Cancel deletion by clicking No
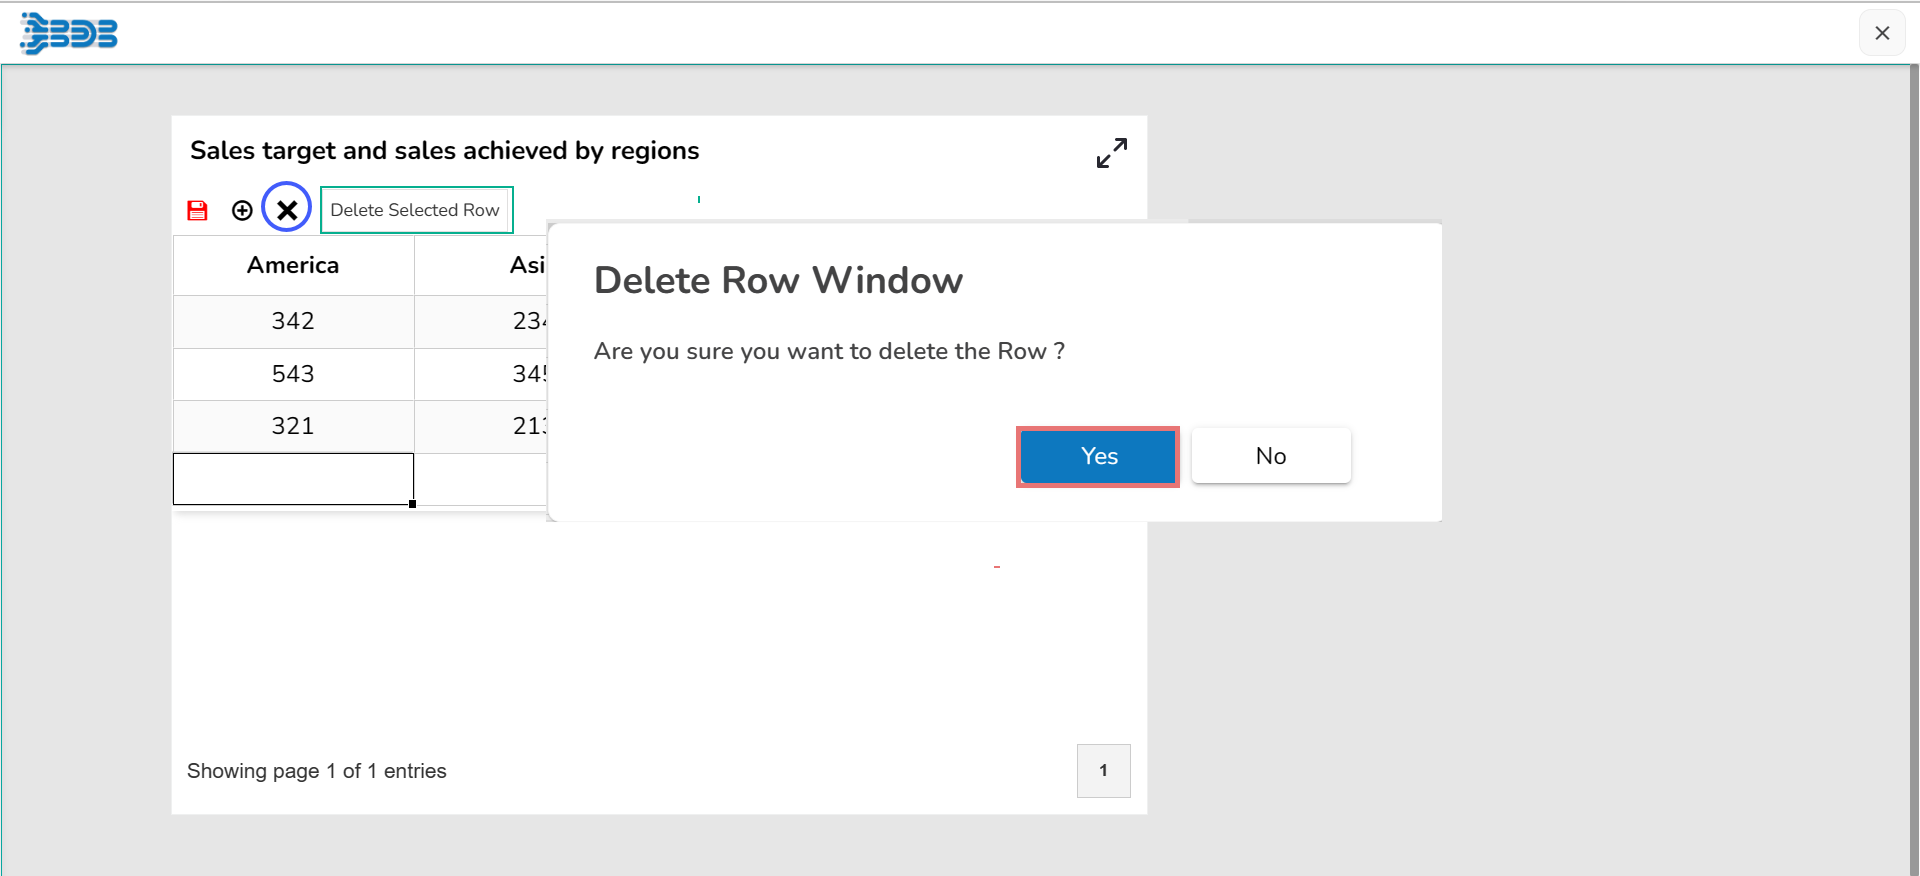1920x876 pixels. tap(1270, 457)
